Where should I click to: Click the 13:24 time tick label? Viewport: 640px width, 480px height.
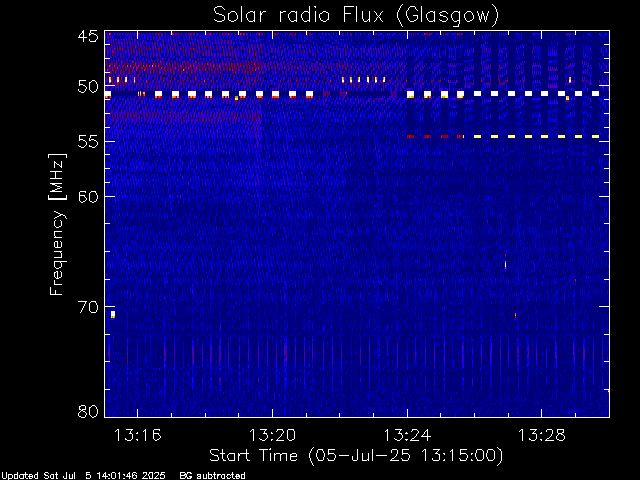tap(407, 435)
